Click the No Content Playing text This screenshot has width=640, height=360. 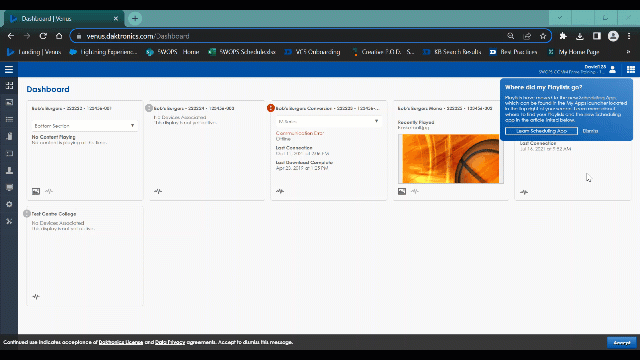tap(53, 137)
